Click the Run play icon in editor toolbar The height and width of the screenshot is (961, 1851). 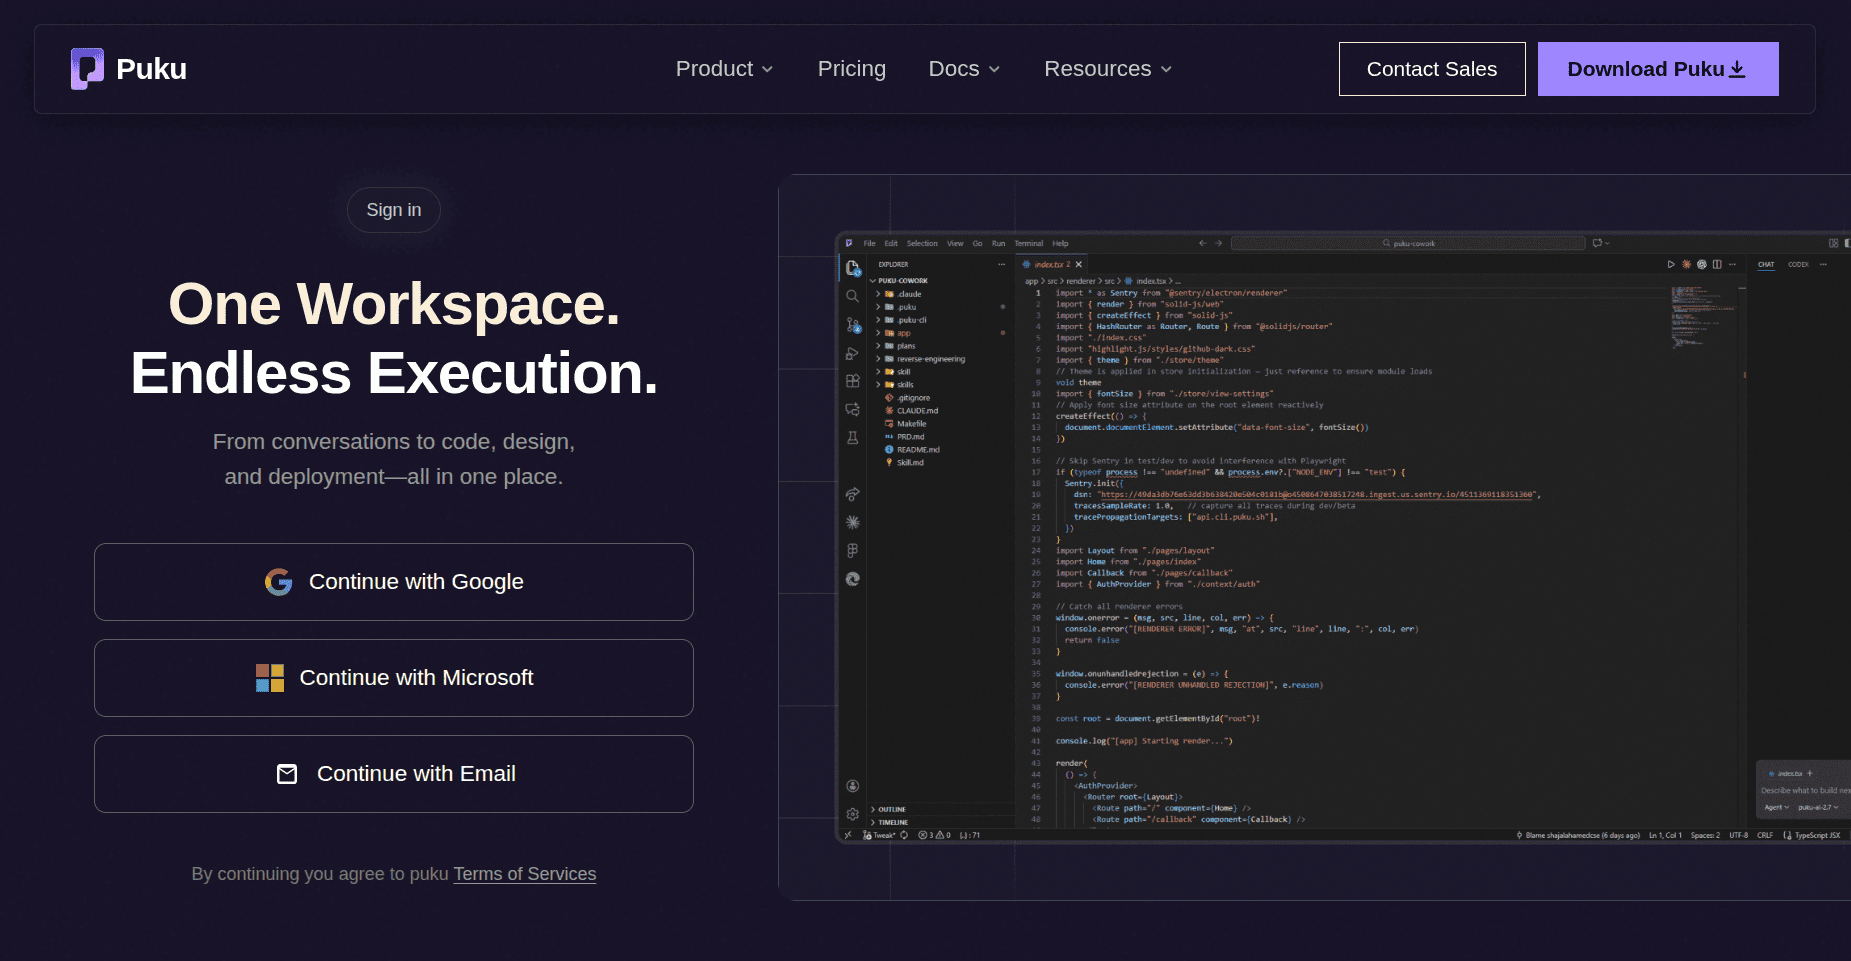1671,265
